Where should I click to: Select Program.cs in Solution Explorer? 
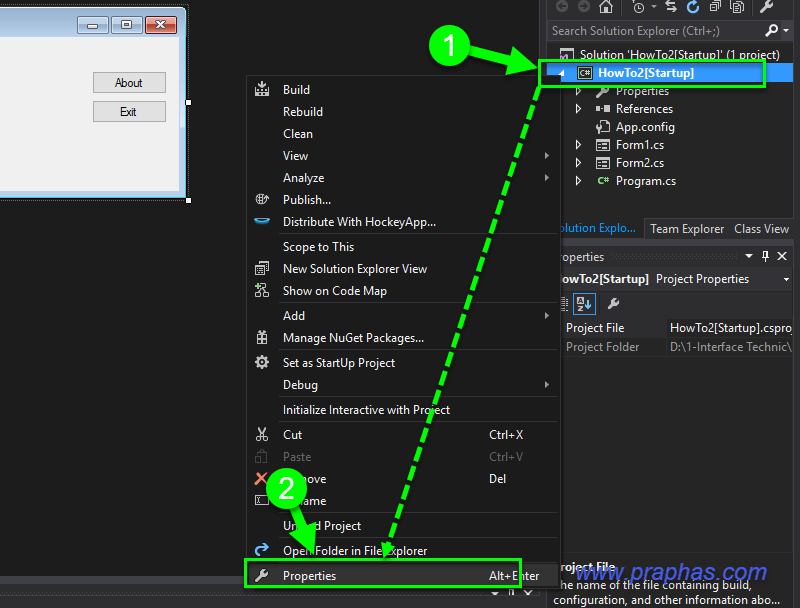pos(645,181)
